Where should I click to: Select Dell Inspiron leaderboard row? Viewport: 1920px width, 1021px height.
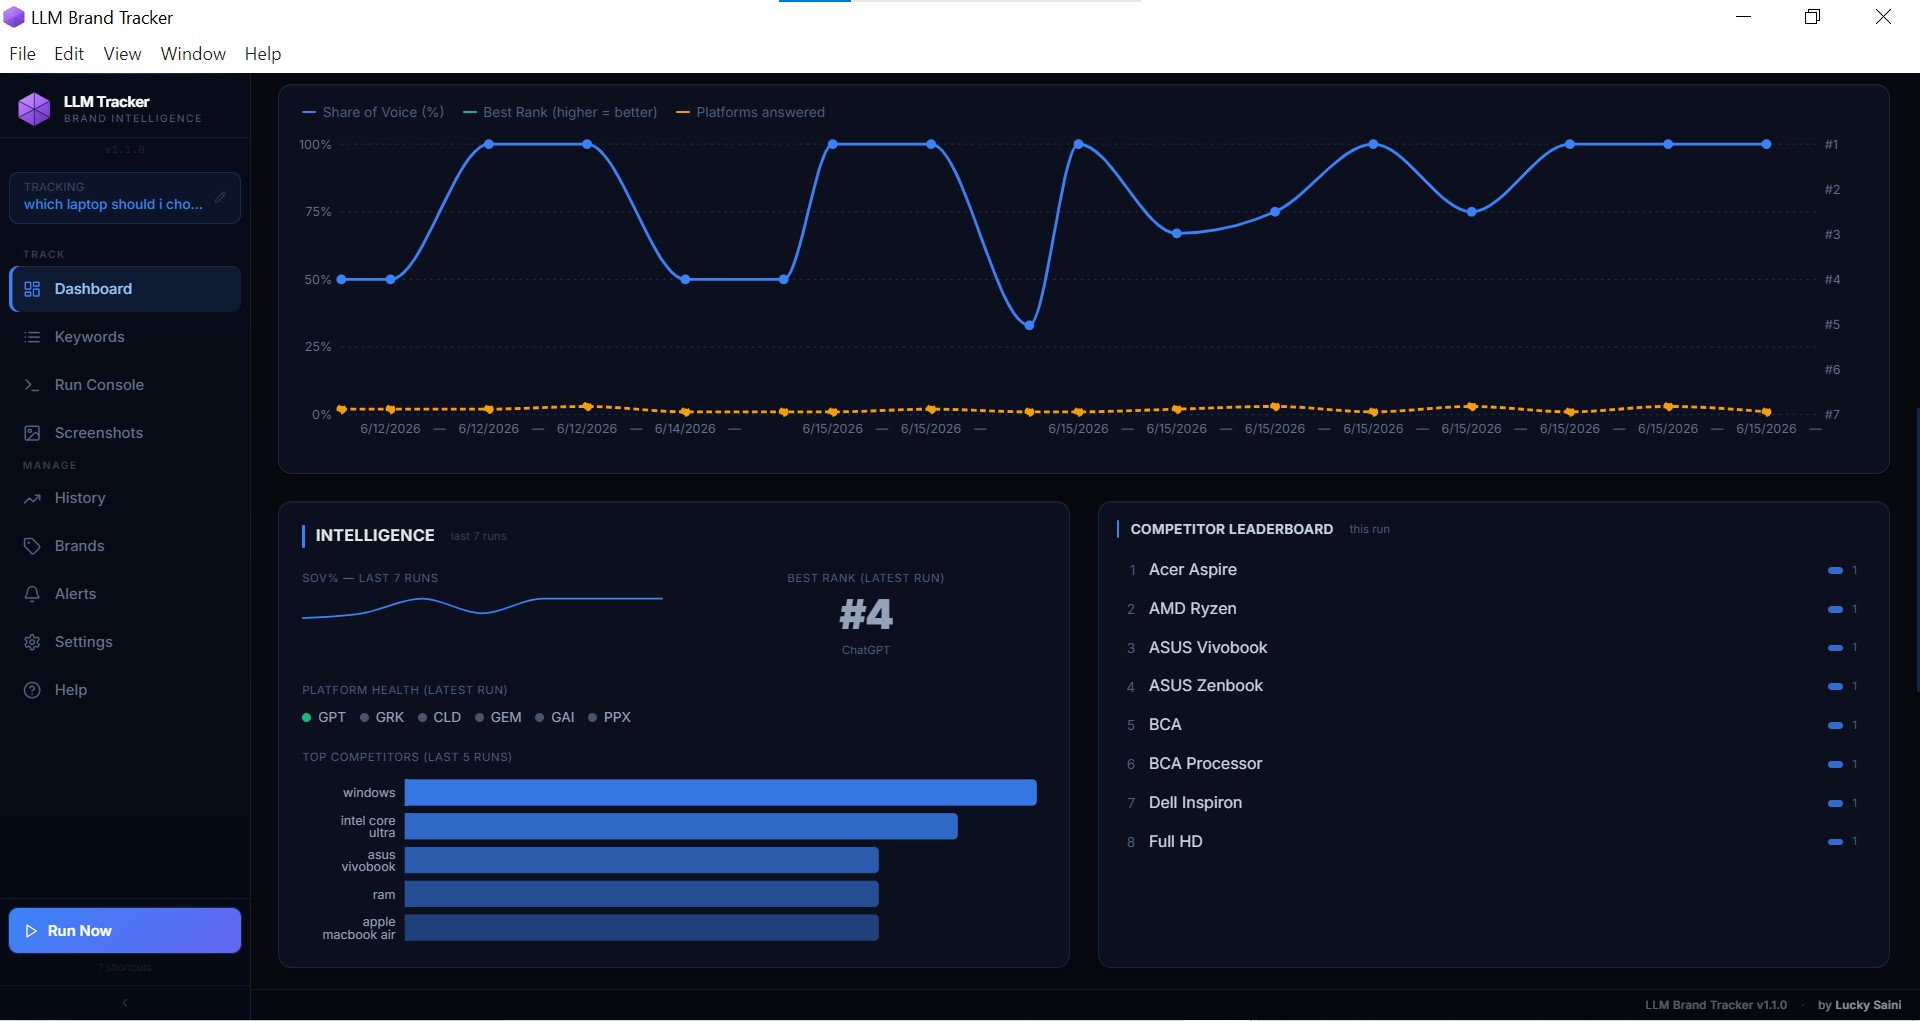point(1493,803)
